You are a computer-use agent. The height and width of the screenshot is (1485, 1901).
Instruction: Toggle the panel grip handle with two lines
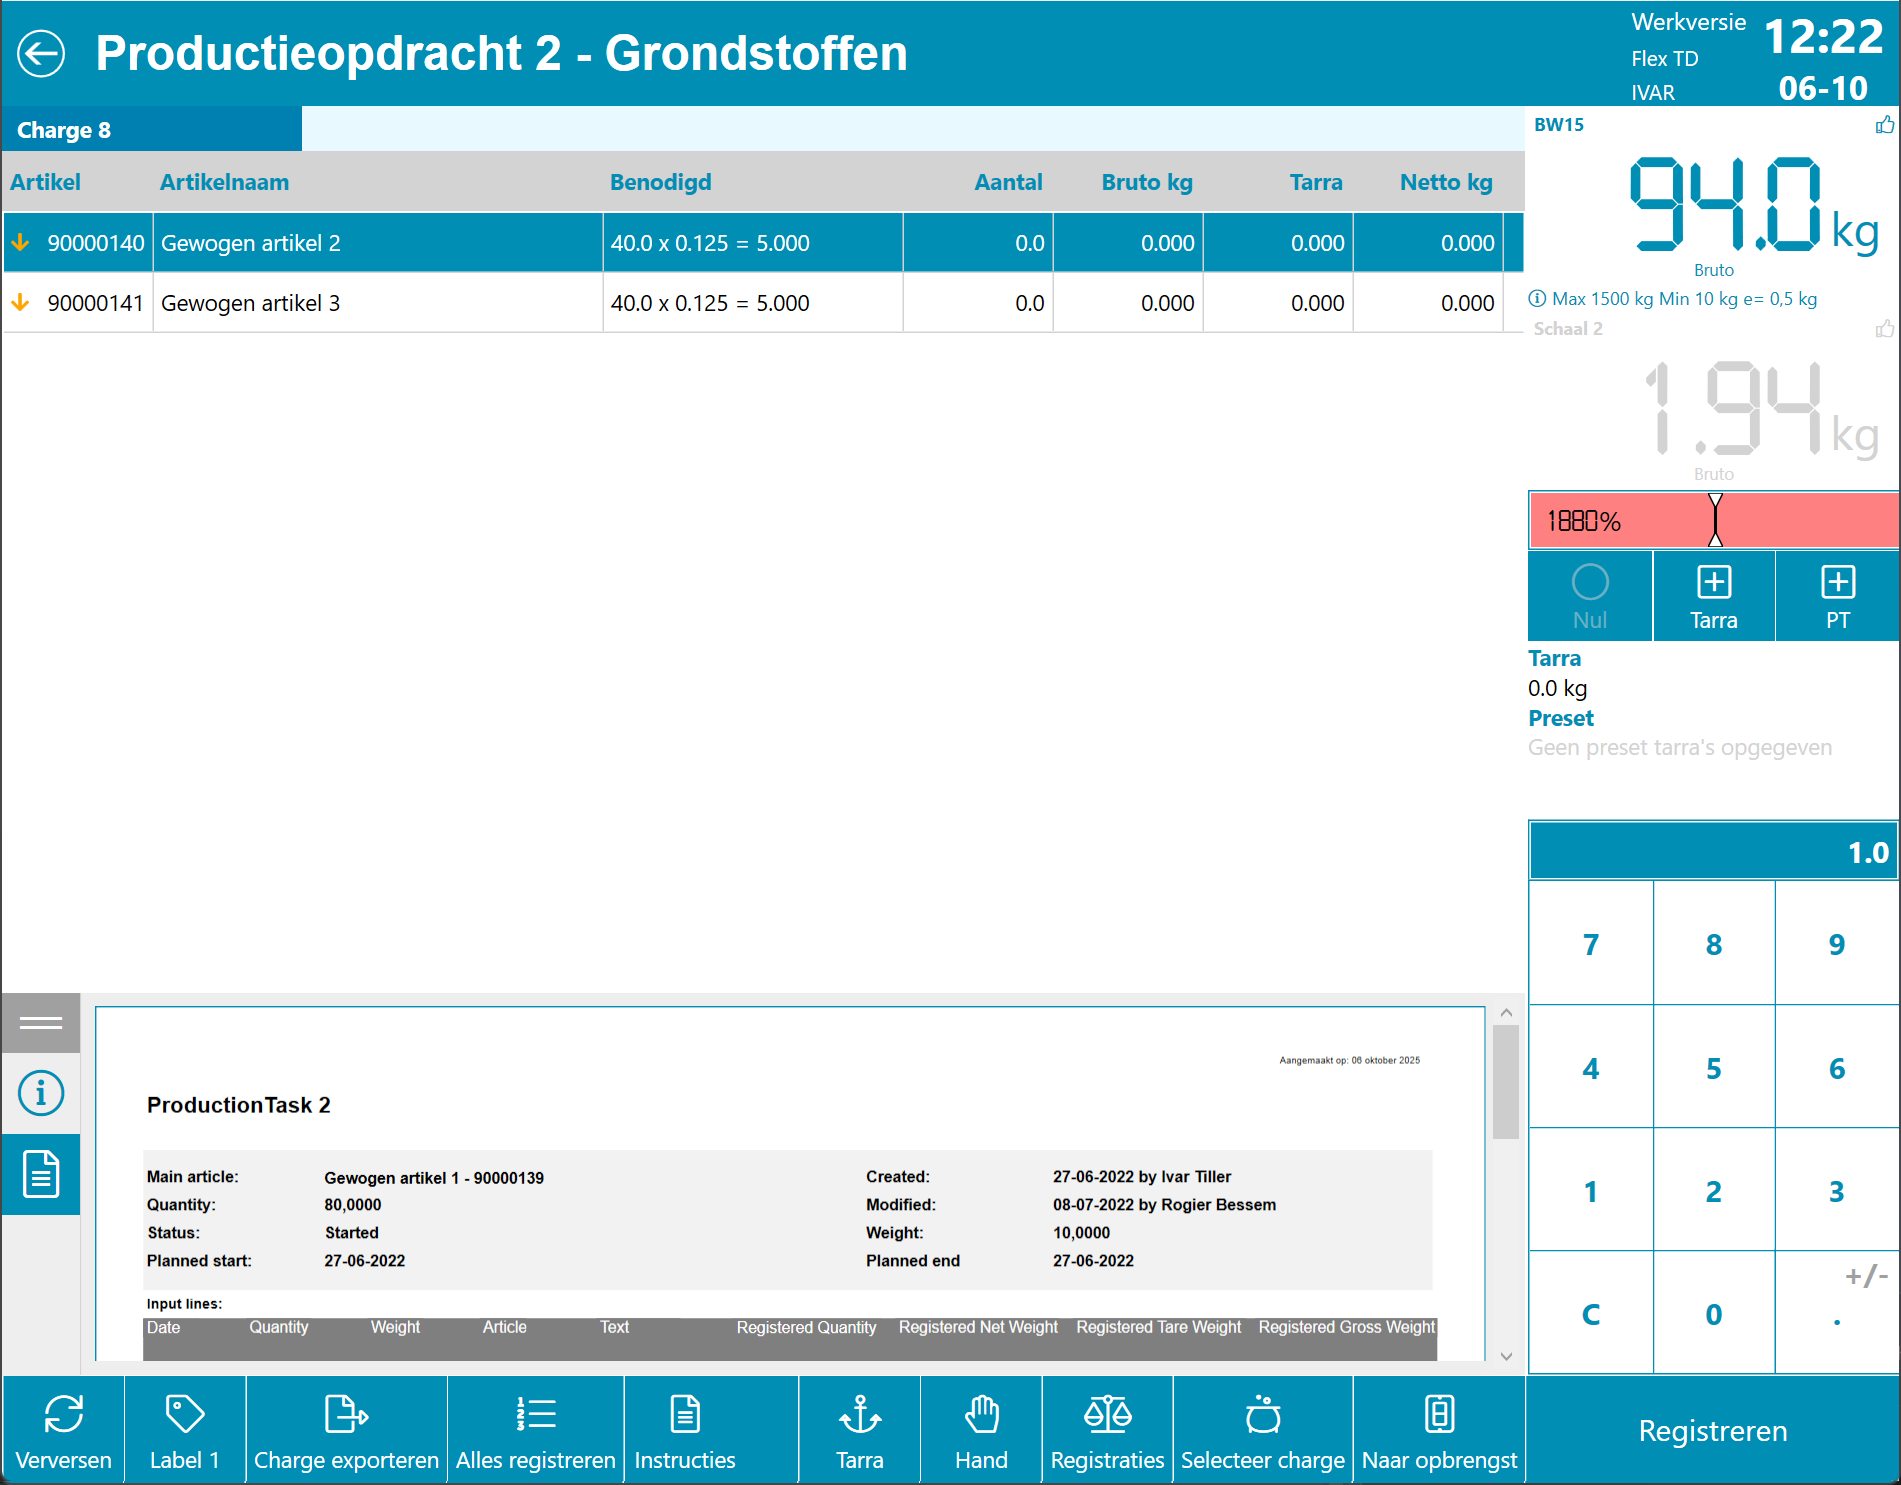pyautogui.click(x=41, y=1022)
